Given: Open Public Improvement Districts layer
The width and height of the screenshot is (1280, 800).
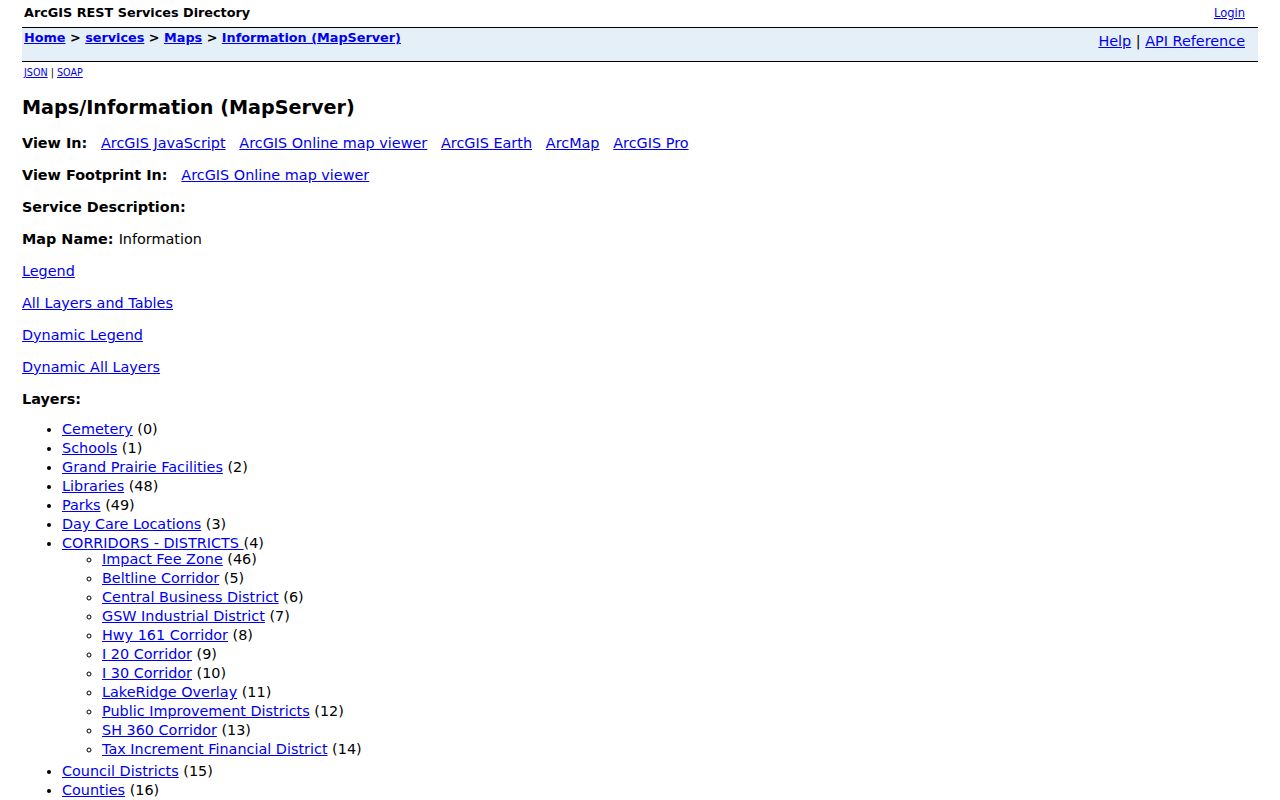Looking at the screenshot, I should click(x=205, y=711).
